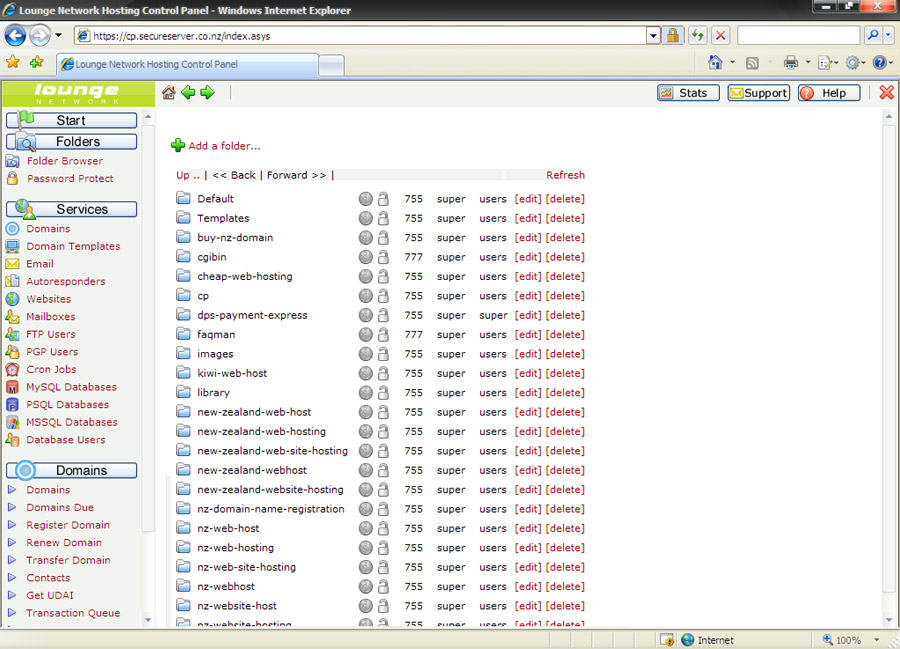This screenshot has height=649, width=900.
Task: Open the zoom level dropdown in status bar
Action: tap(876, 640)
